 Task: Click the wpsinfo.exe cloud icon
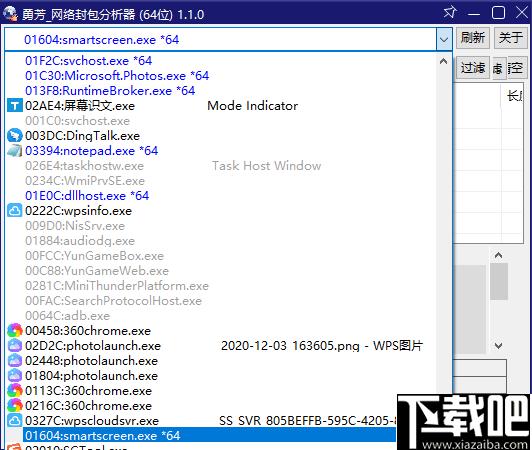15,210
